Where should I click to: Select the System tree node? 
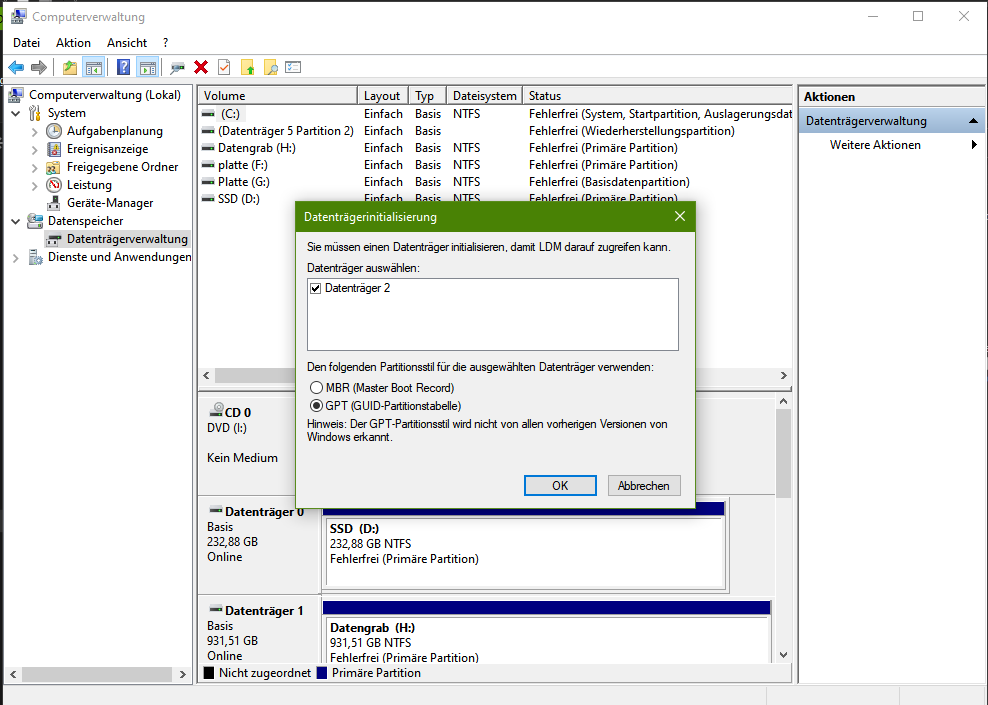pos(66,113)
